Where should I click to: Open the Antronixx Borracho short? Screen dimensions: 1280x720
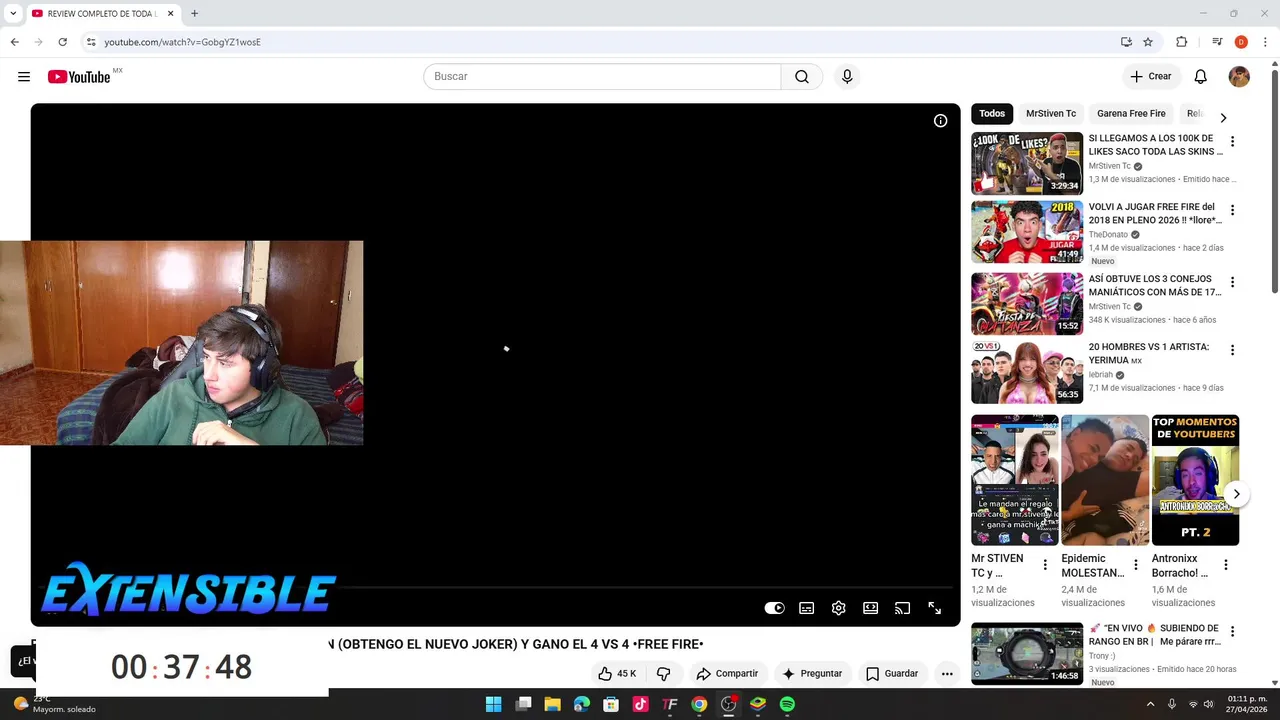pyautogui.click(x=1195, y=480)
